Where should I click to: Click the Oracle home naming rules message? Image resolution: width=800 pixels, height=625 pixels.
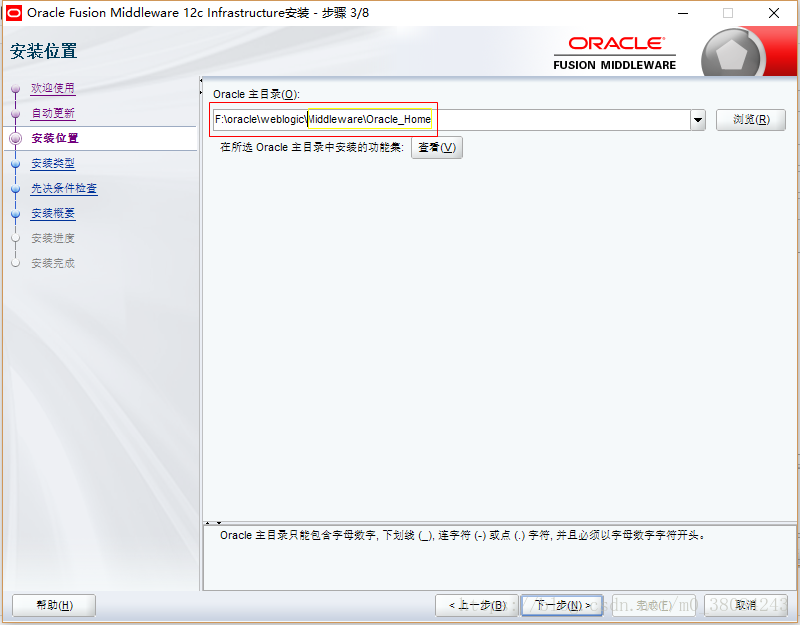pyautogui.click(x=463, y=536)
